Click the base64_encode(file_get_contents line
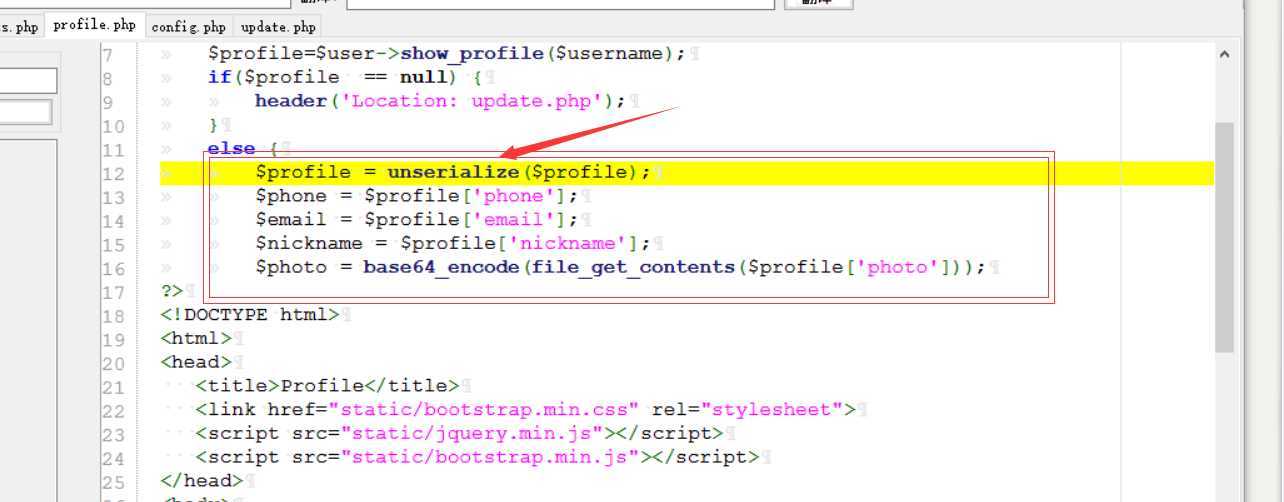Image resolution: width=1284 pixels, height=502 pixels. click(x=621, y=267)
